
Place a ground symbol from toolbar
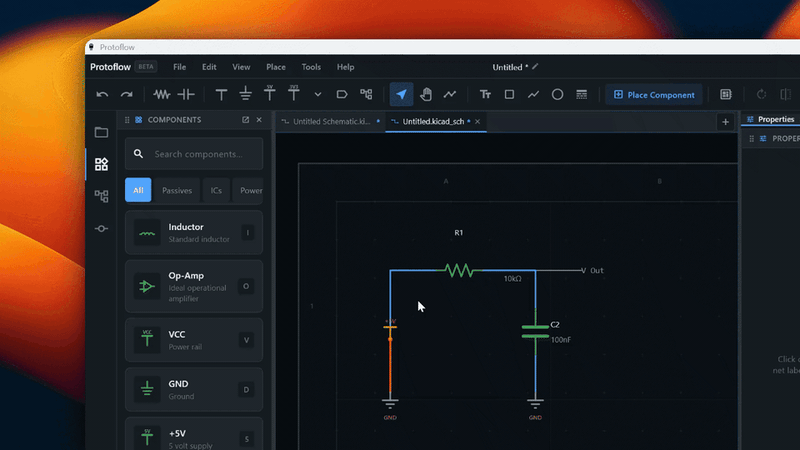[245, 94]
